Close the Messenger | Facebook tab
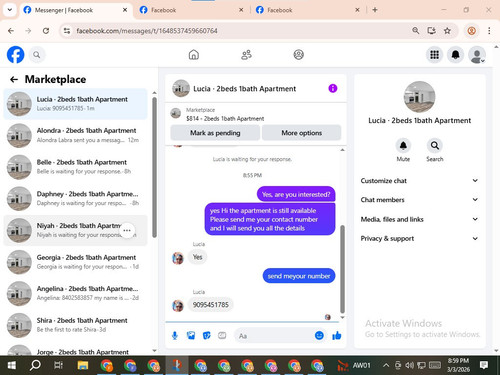The image size is (500, 375). tap(125, 10)
